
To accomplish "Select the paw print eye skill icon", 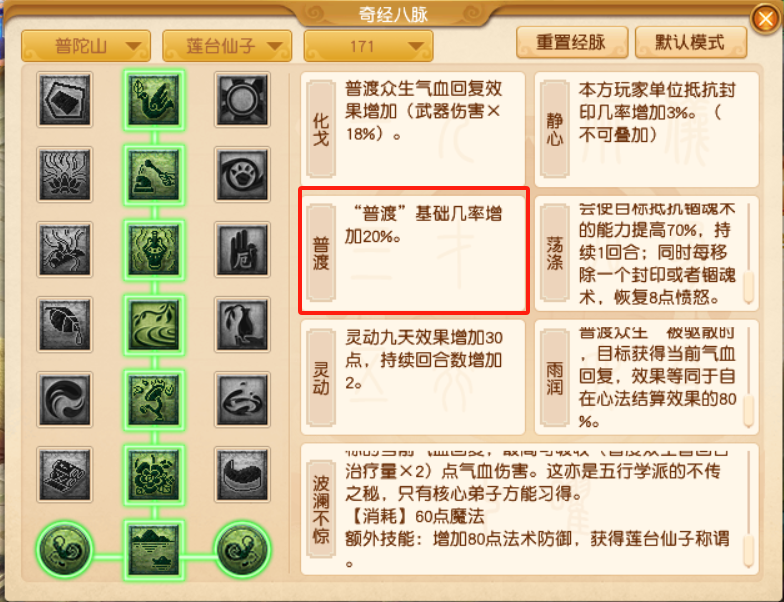I will 242,174.
